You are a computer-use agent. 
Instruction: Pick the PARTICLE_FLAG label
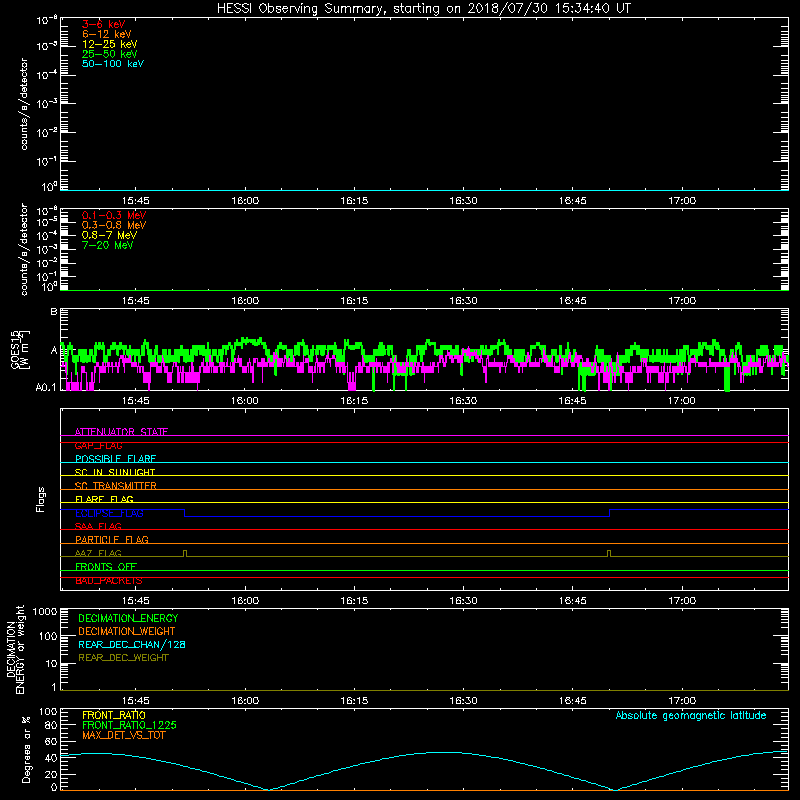pyautogui.click(x=112, y=539)
